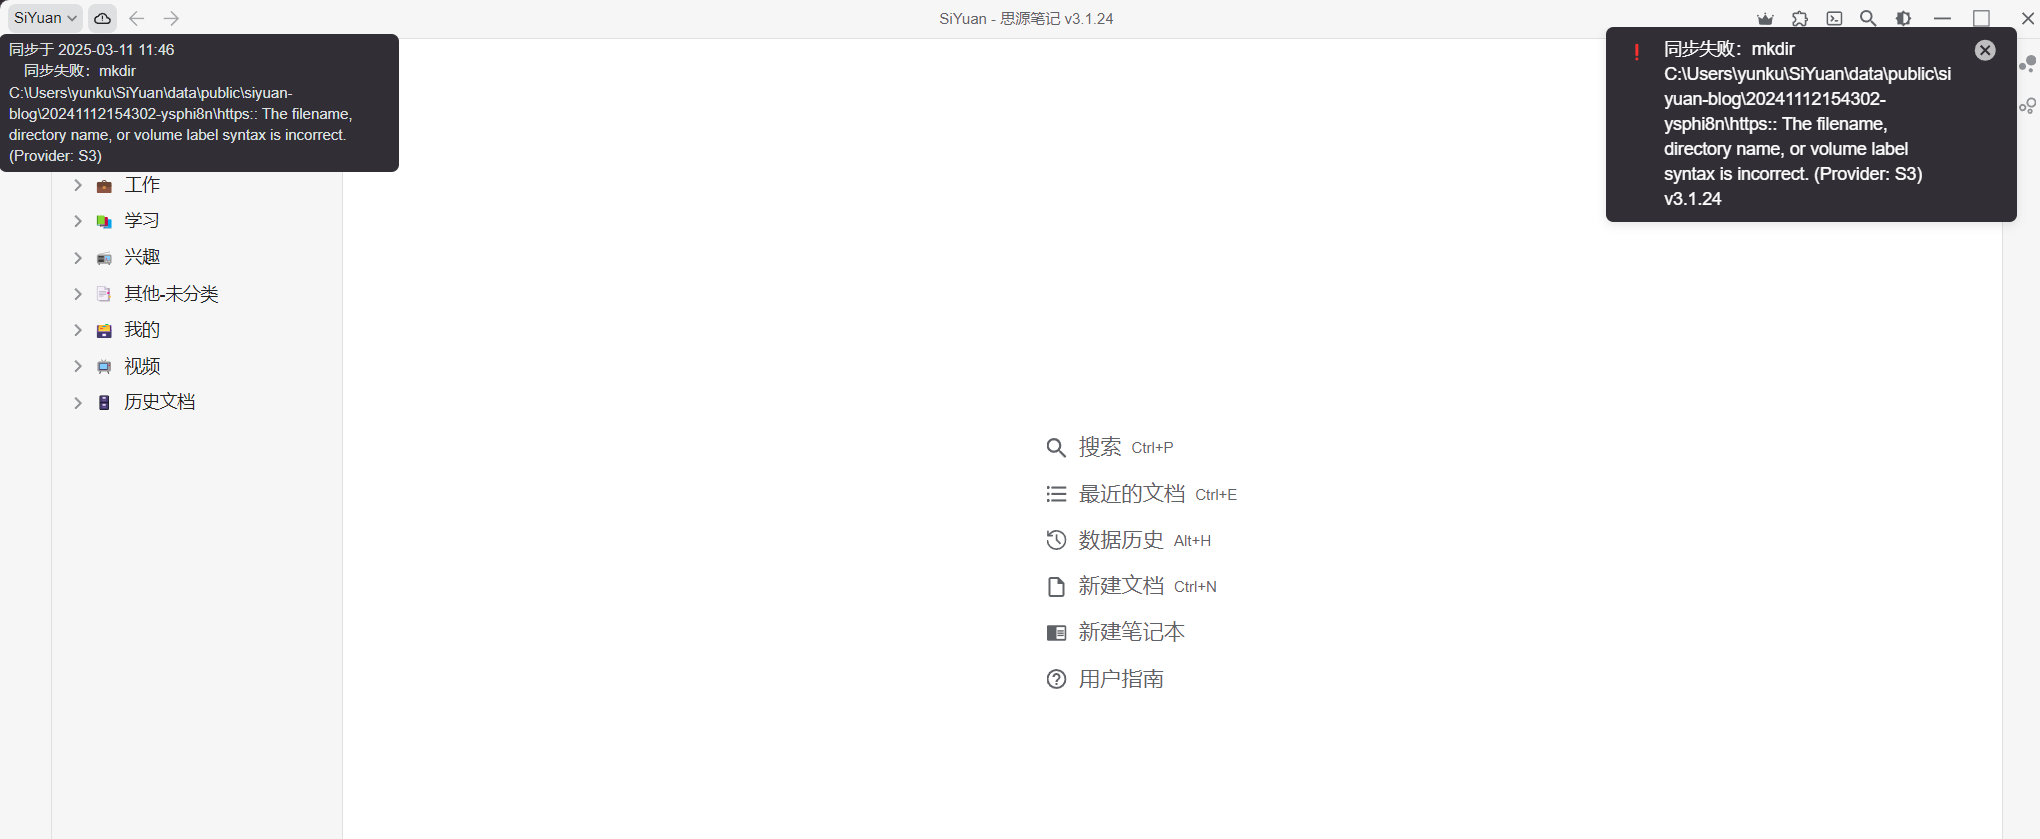Image resolution: width=2040 pixels, height=839 pixels.
Task: Minimize the SiYuan window
Action: (x=1942, y=19)
